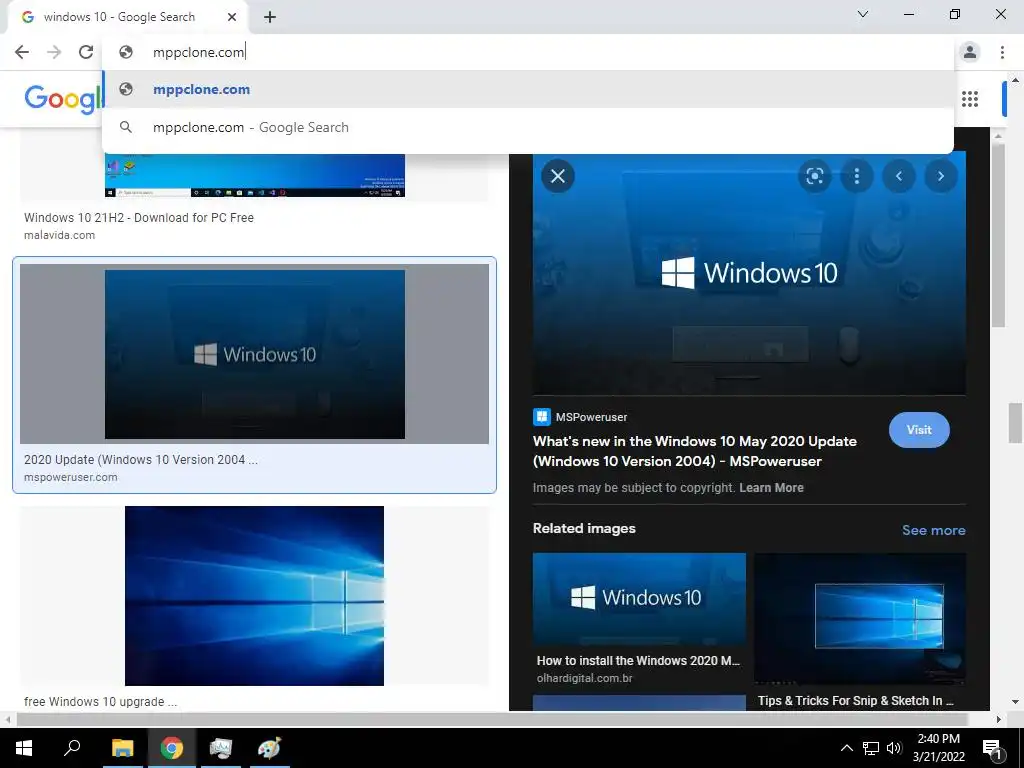Image resolution: width=1024 pixels, height=768 pixels.
Task: Click the horizontal scrollbar right arrow
Action: pos(999,720)
